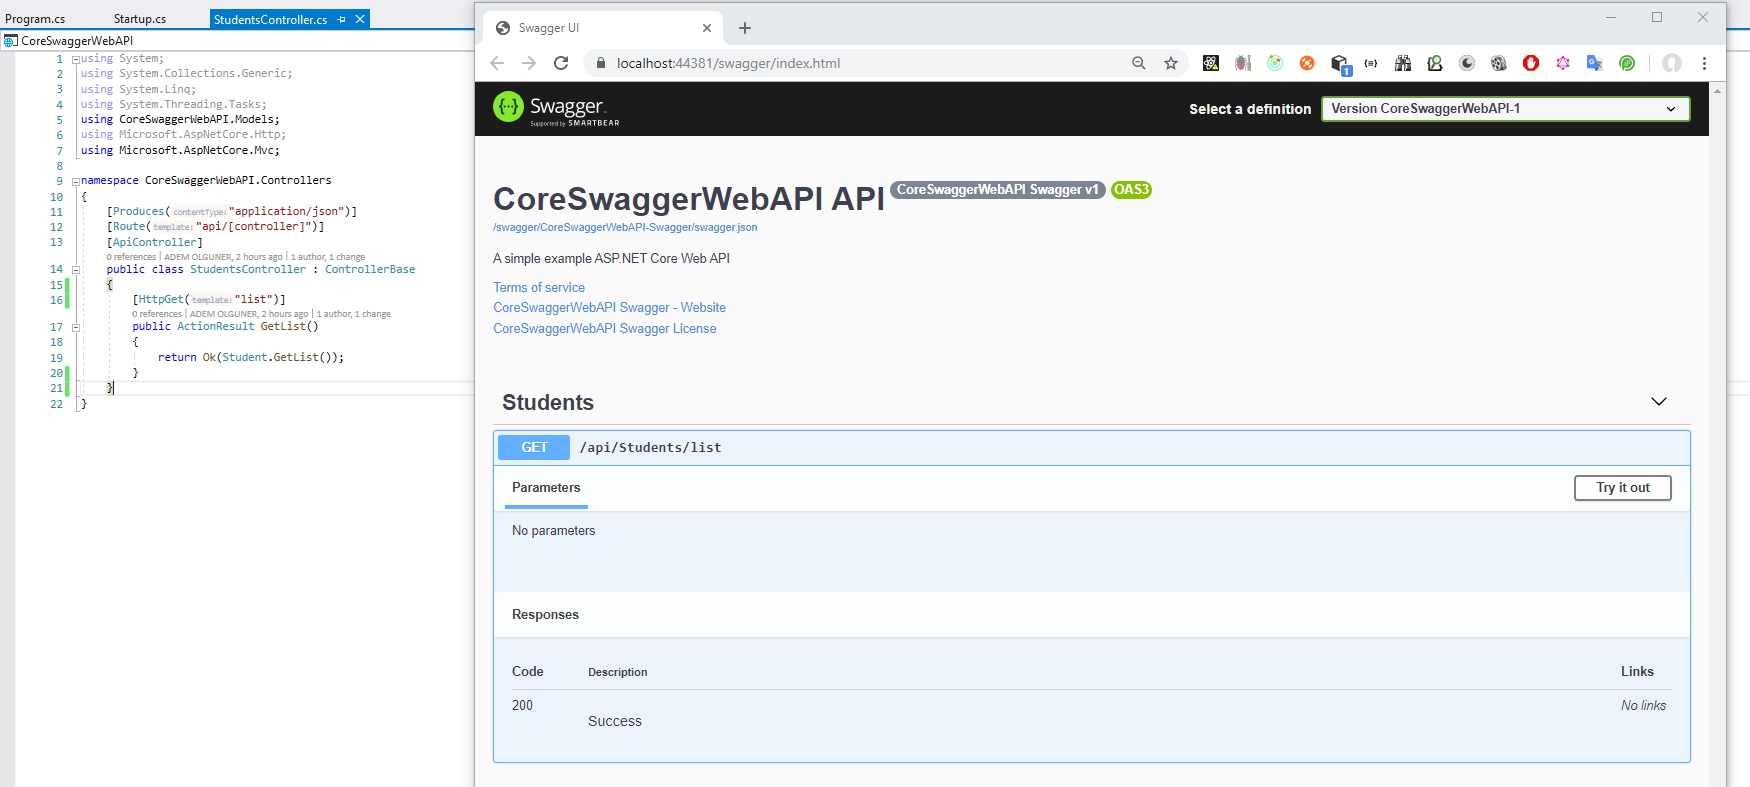Viewport: 1750px width, 787px height.
Task: Open a new browser tab
Action: 745,28
